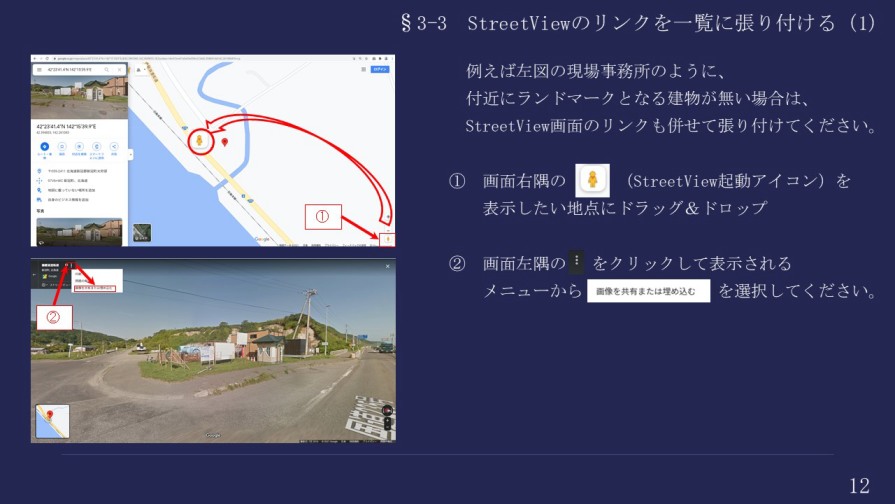Click the Pegman icon sample in the instructions
The width and height of the screenshot is (895, 504).
592,181
